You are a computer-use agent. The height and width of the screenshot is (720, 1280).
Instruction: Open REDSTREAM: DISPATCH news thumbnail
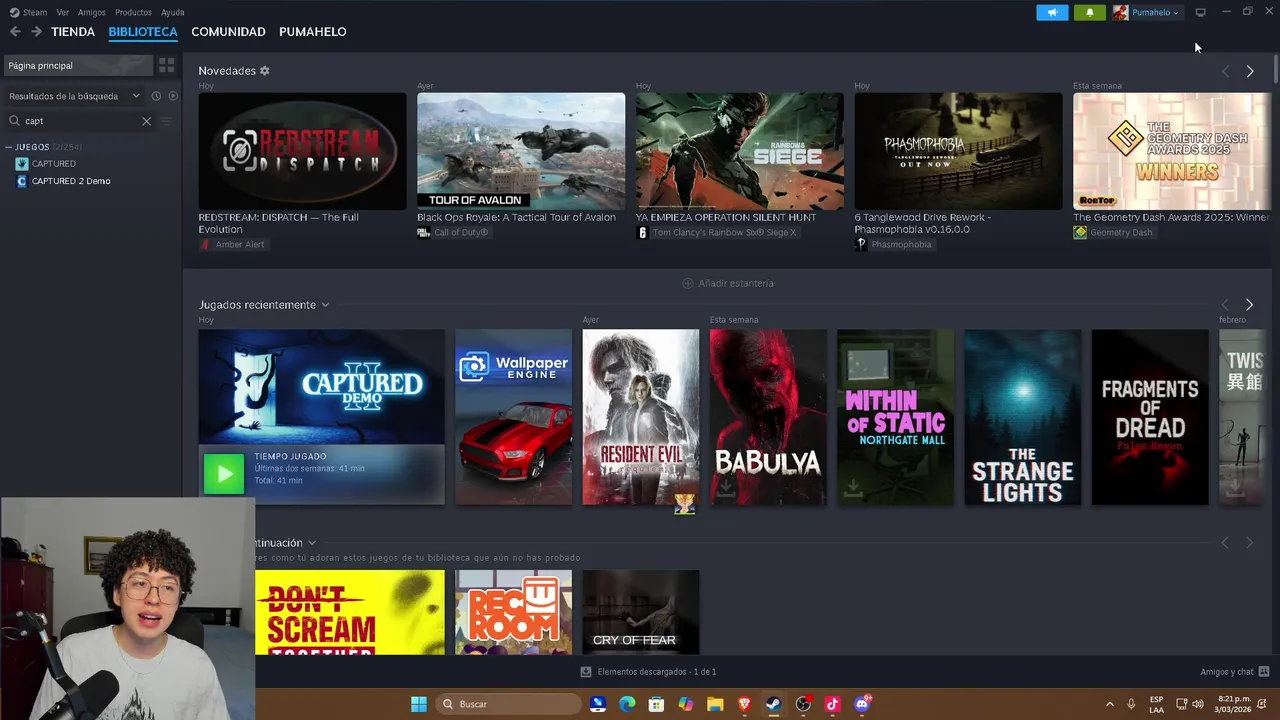coord(302,151)
